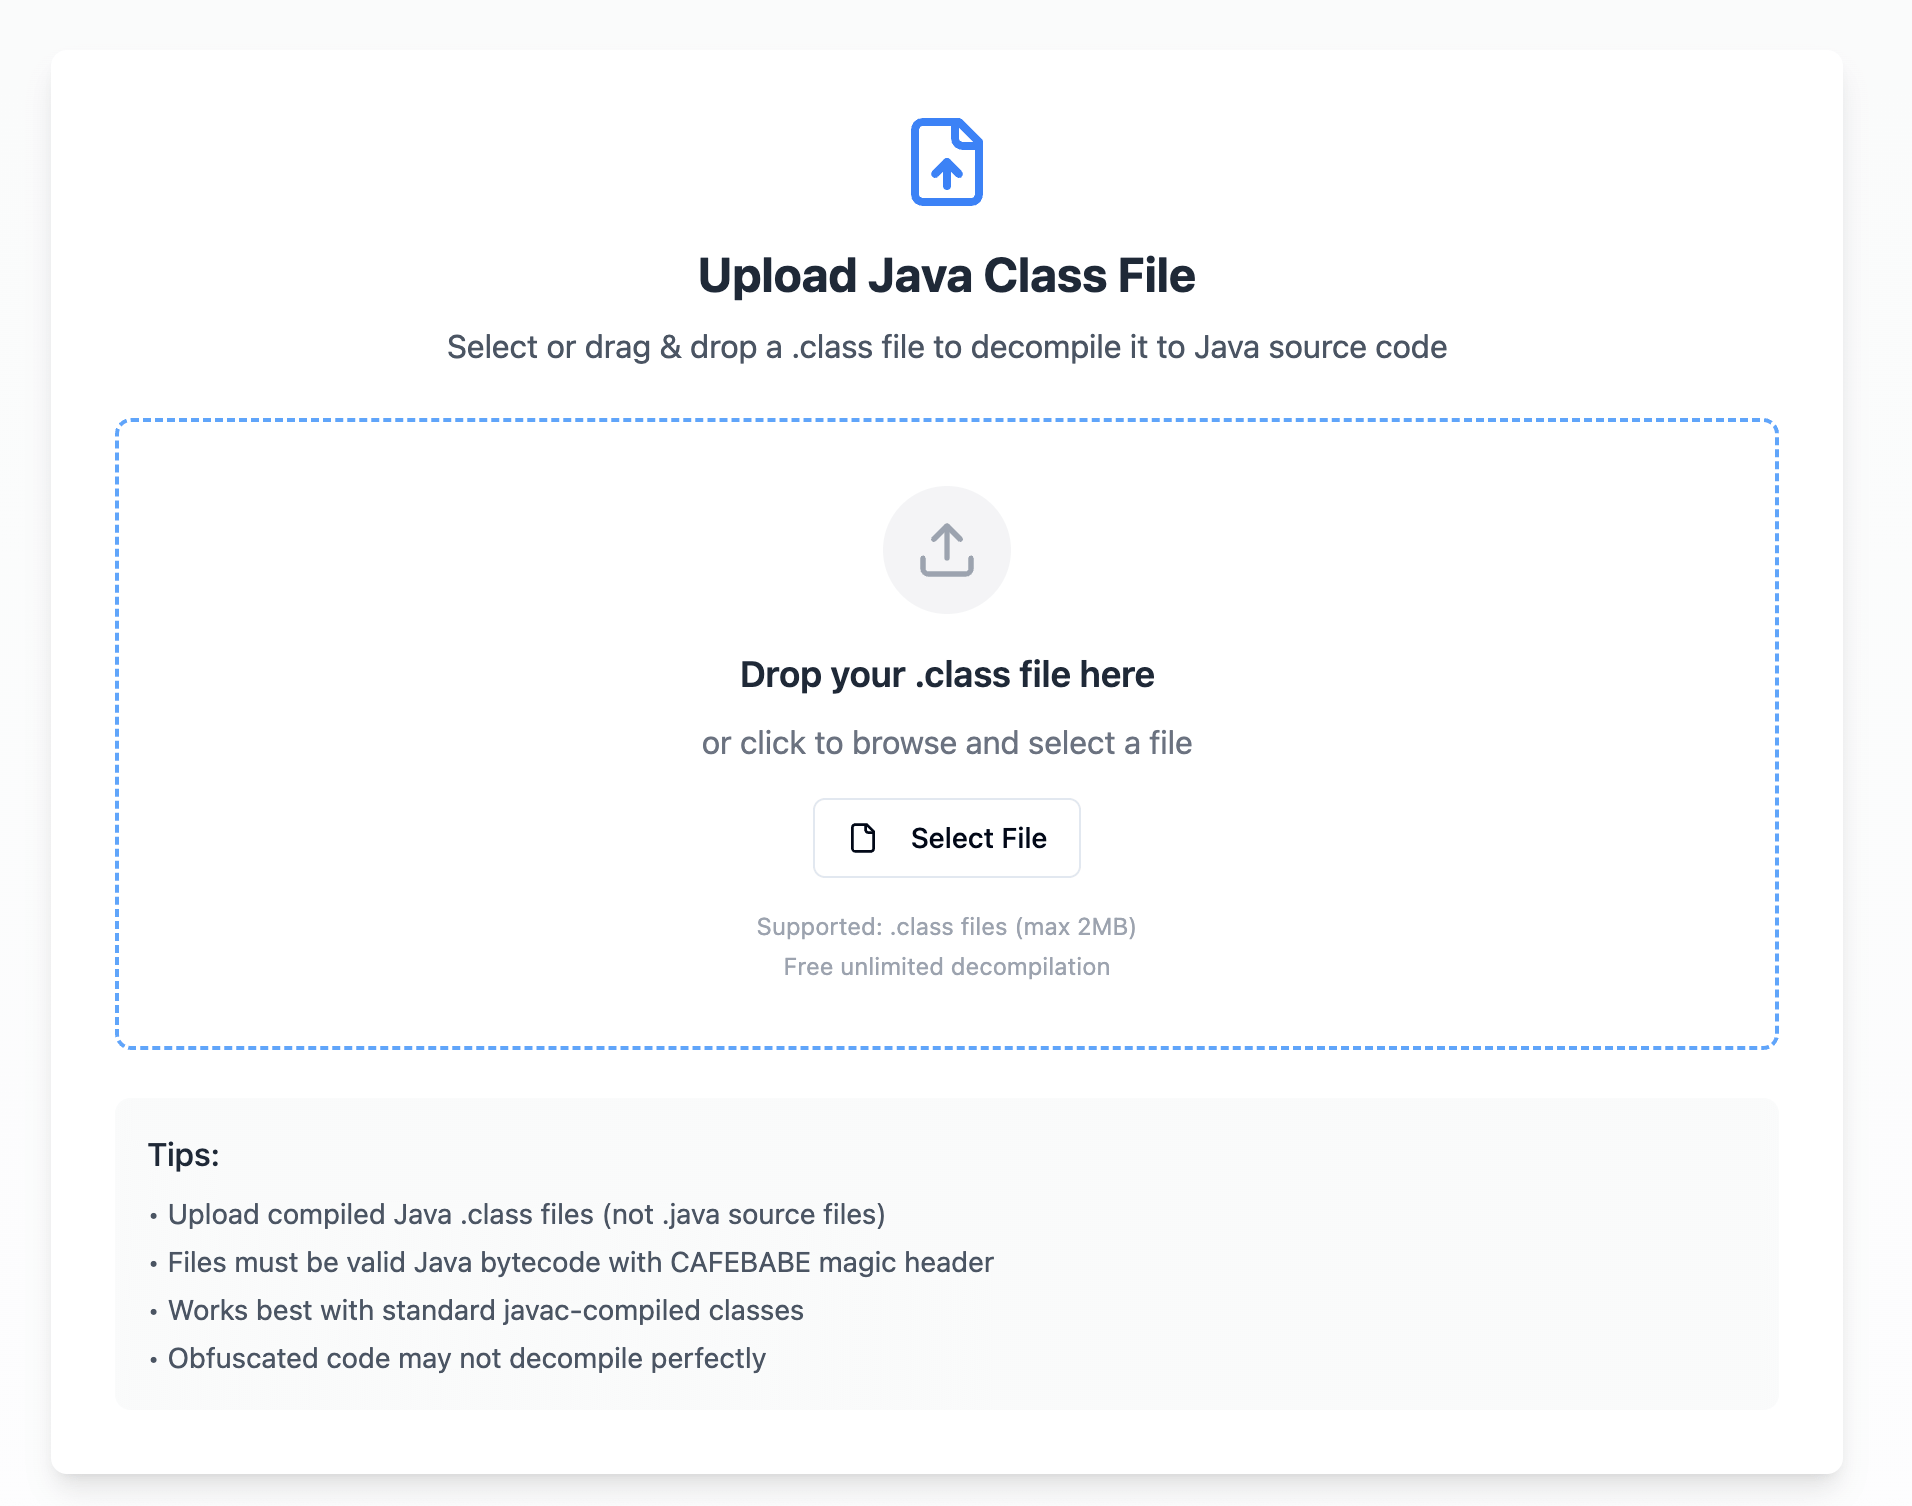Click the 'Supported: .class files (max 2MB)' note
This screenshot has height=1506, width=1912.
(x=946, y=927)
